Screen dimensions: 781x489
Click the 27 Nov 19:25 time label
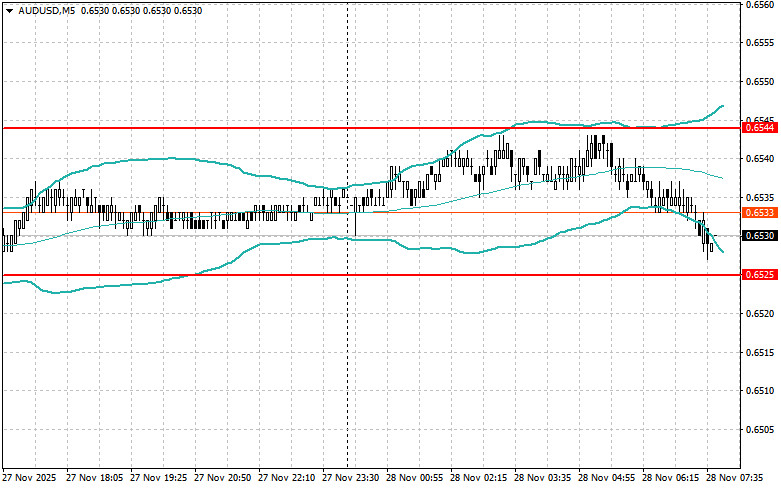(158, 478)
